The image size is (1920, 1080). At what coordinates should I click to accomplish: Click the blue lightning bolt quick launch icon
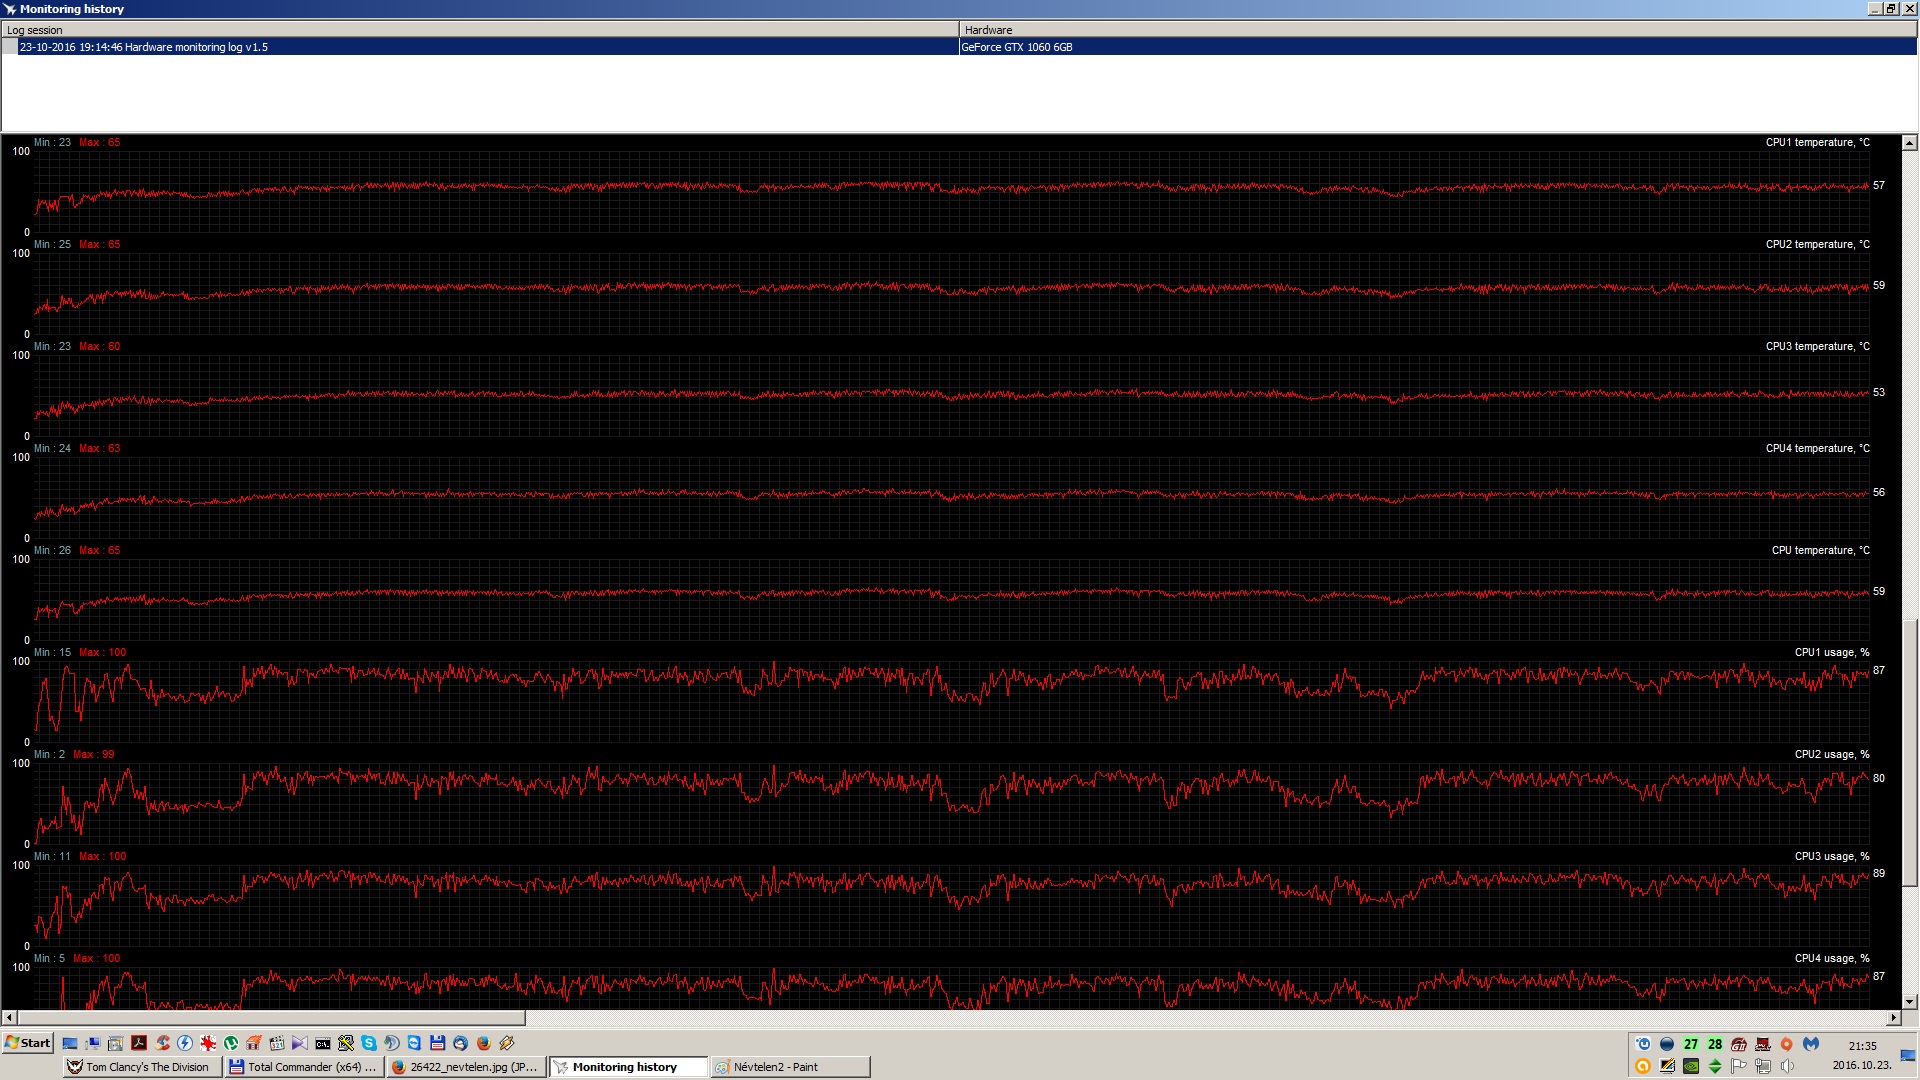(x=185, y=1043)
